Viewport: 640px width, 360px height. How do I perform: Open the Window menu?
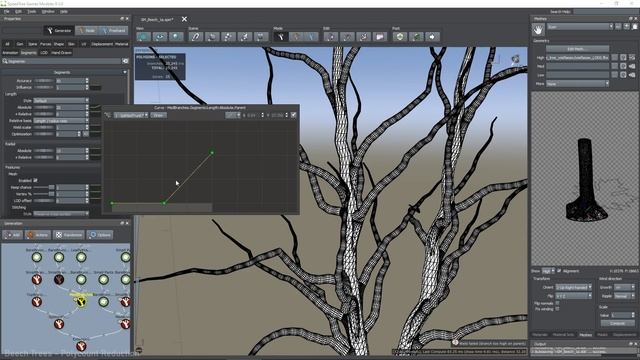[x=48, y=12]
